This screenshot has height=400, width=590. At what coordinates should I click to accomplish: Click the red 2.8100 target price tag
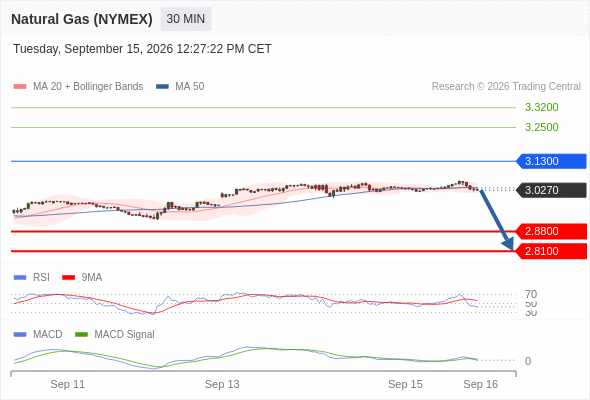[x=551, y=251]
